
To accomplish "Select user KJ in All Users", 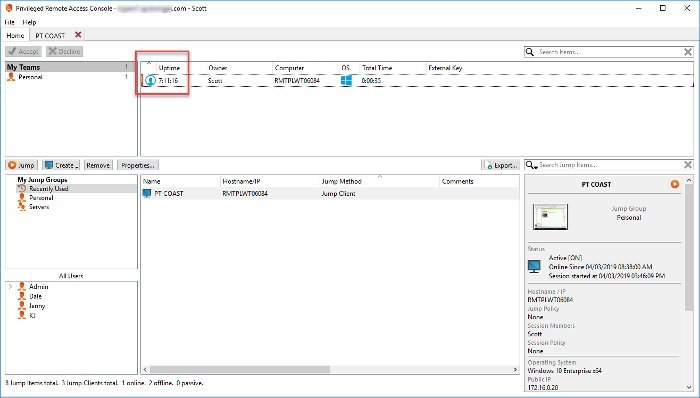I will point(32,315).
